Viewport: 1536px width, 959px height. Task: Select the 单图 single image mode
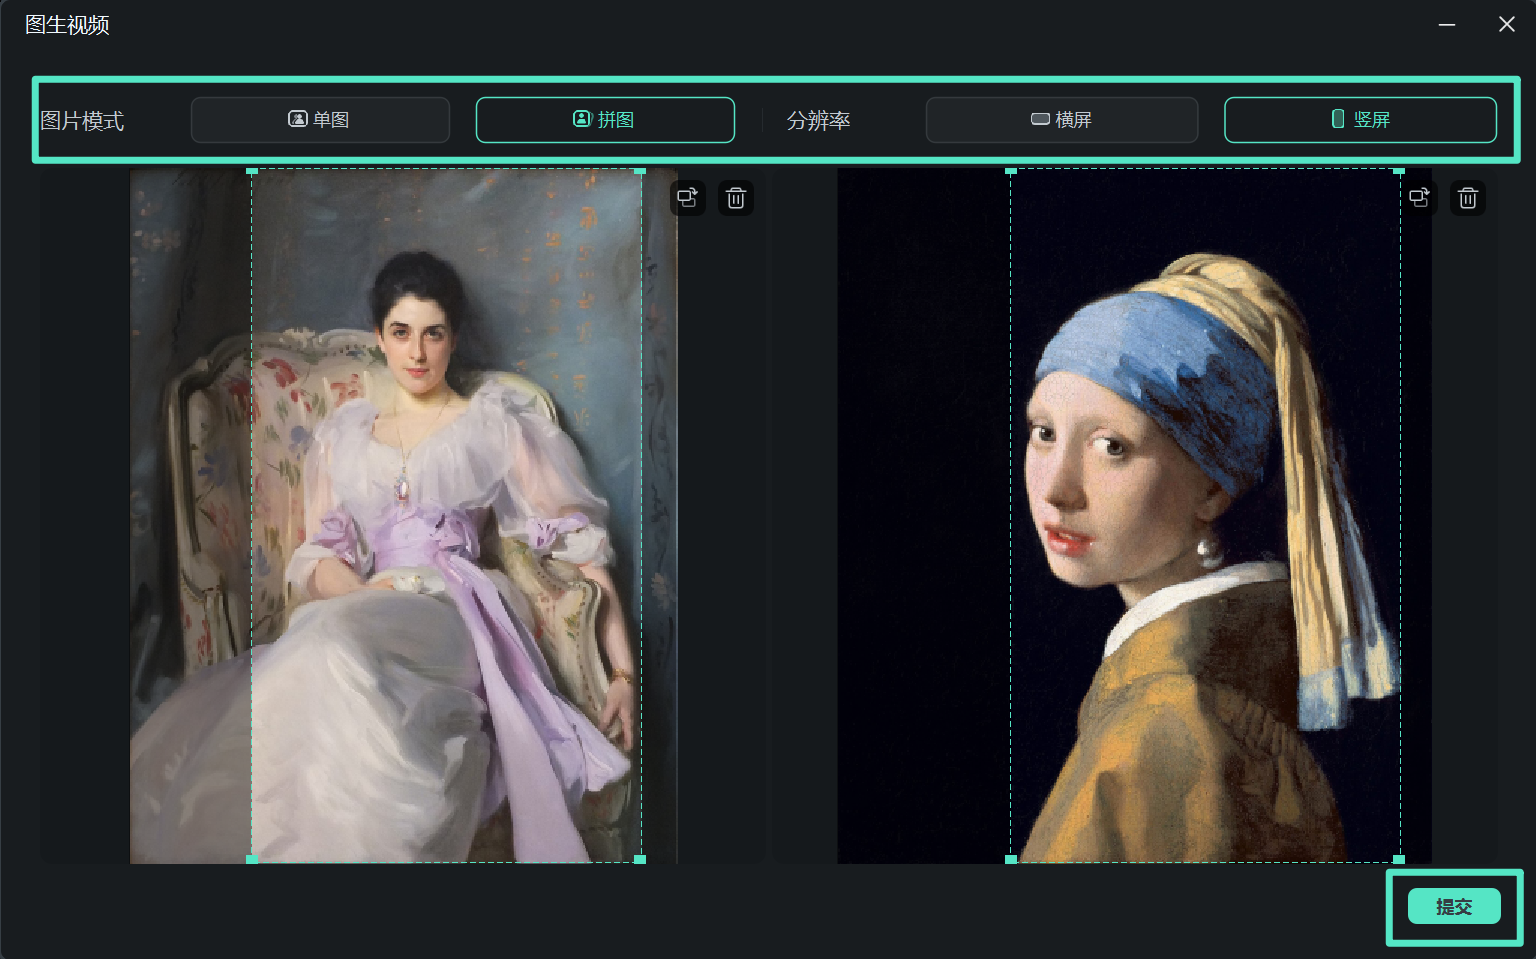(x=320, y=120)
